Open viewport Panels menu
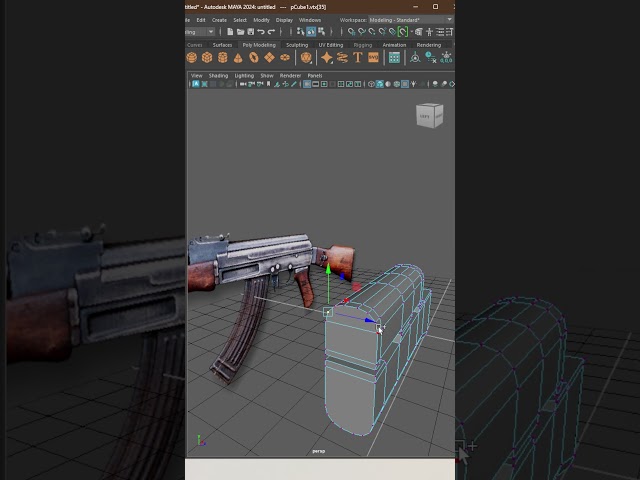The width and height of the screenshot is (640, 480). click(315, 76)
